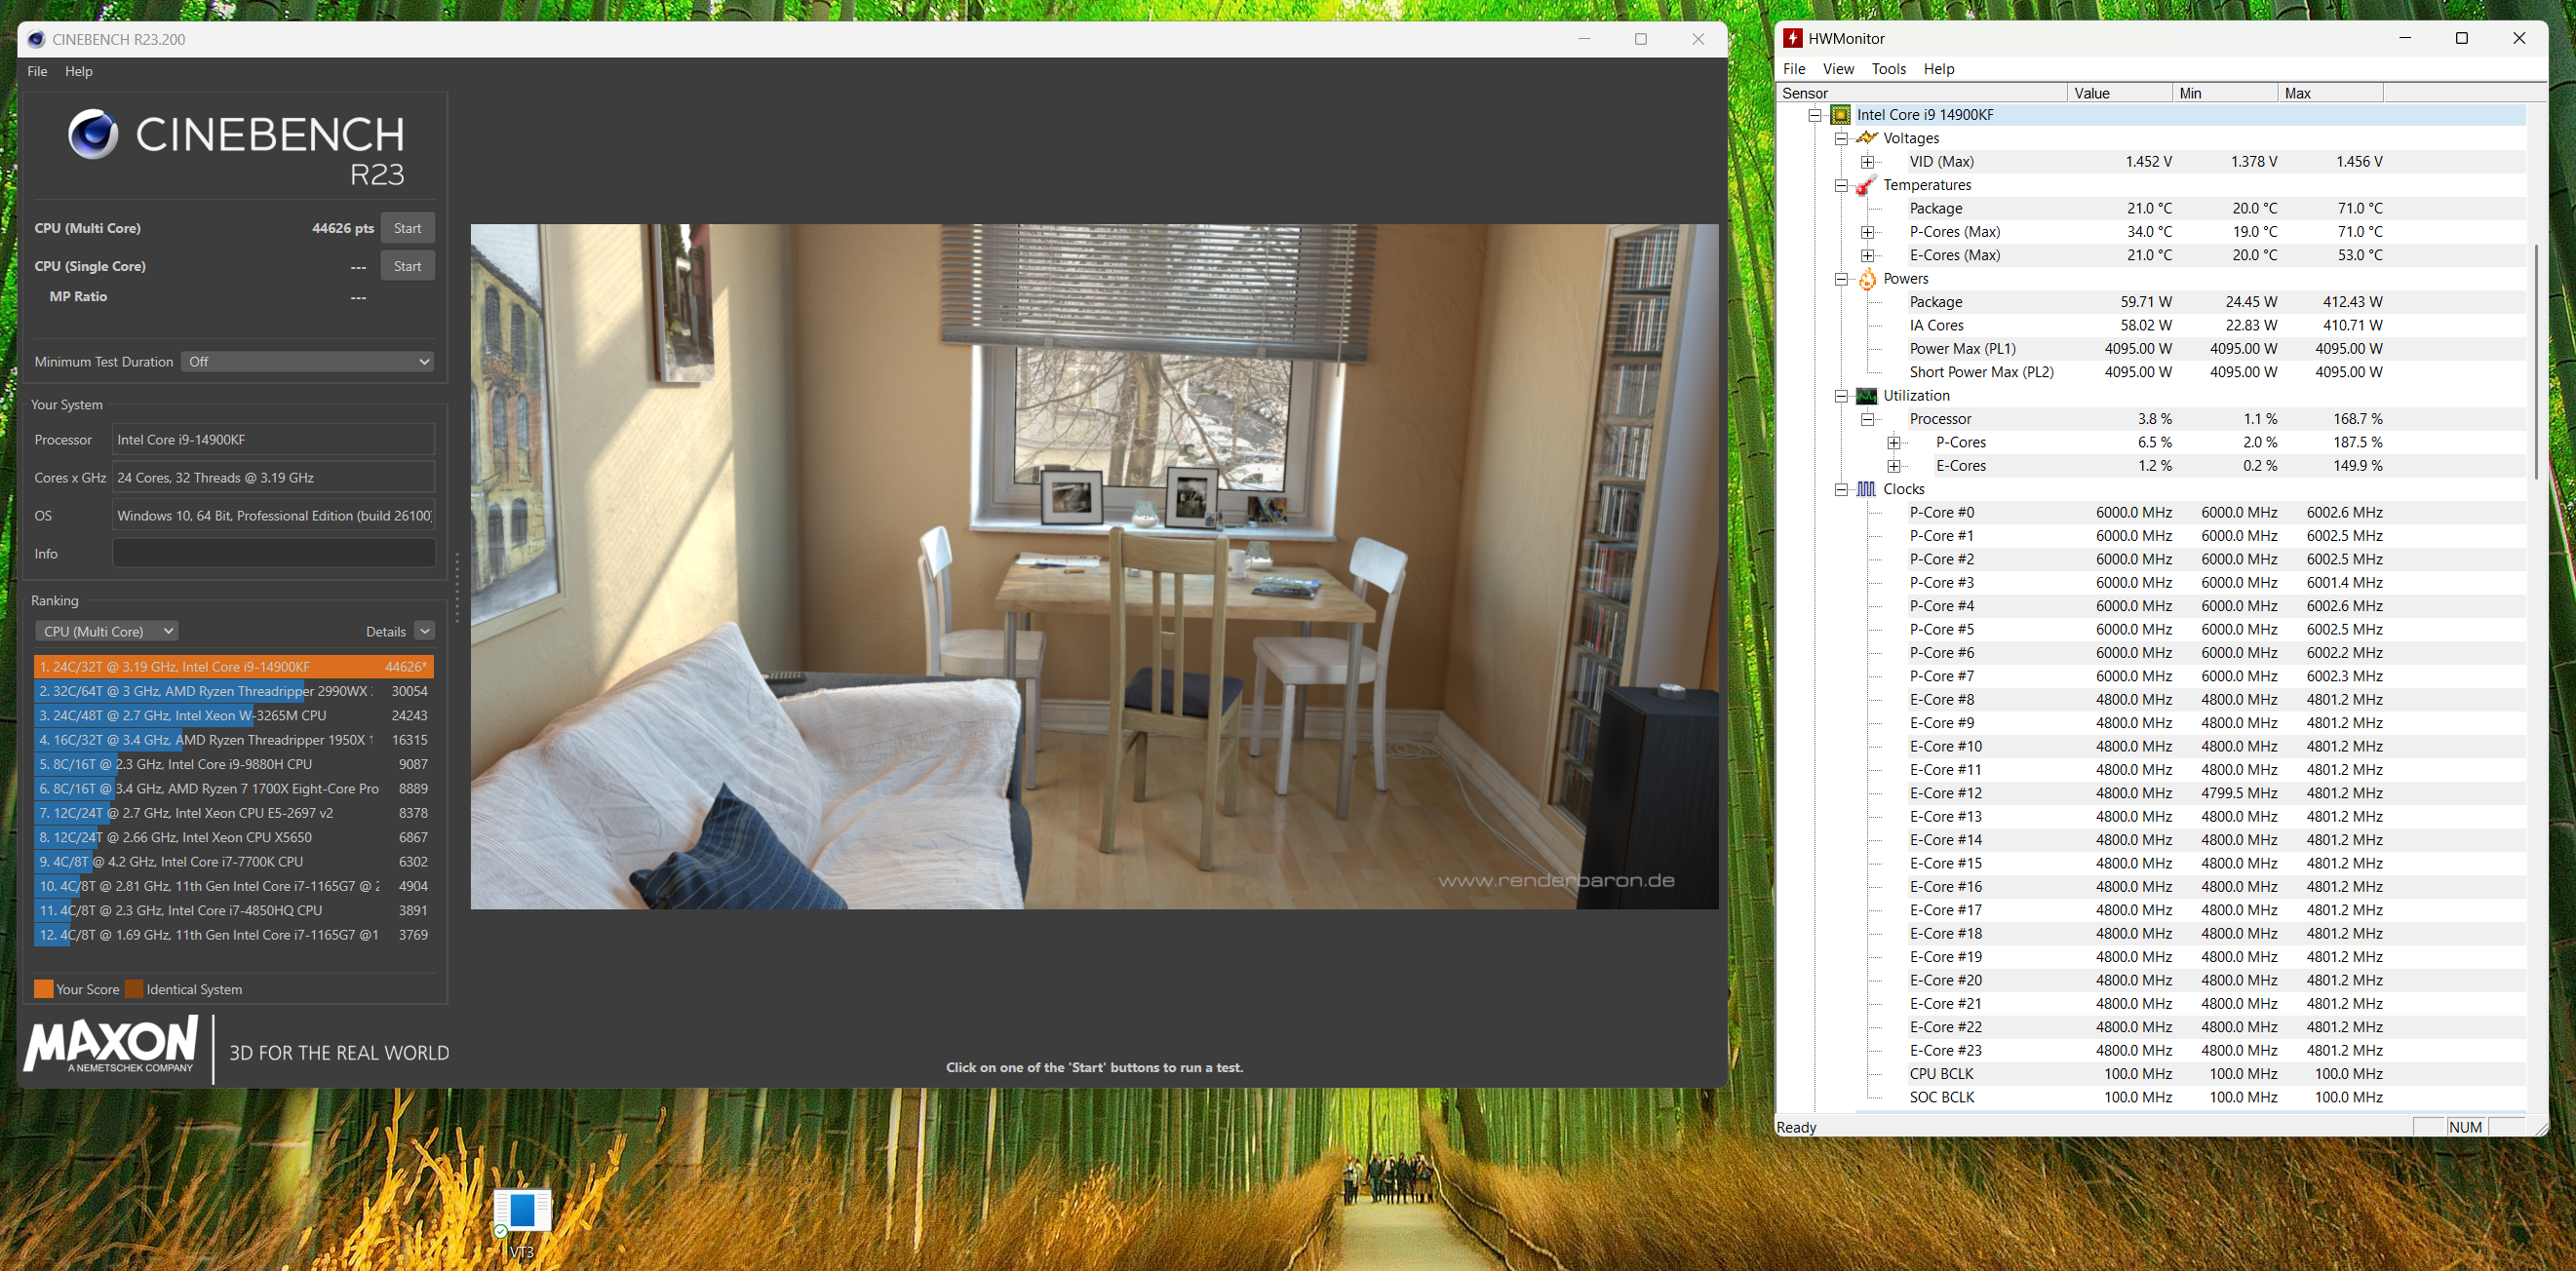Expand the P-Cores (Max) temperature node
This screenshot has height=1271, width=2576.
1867,232
